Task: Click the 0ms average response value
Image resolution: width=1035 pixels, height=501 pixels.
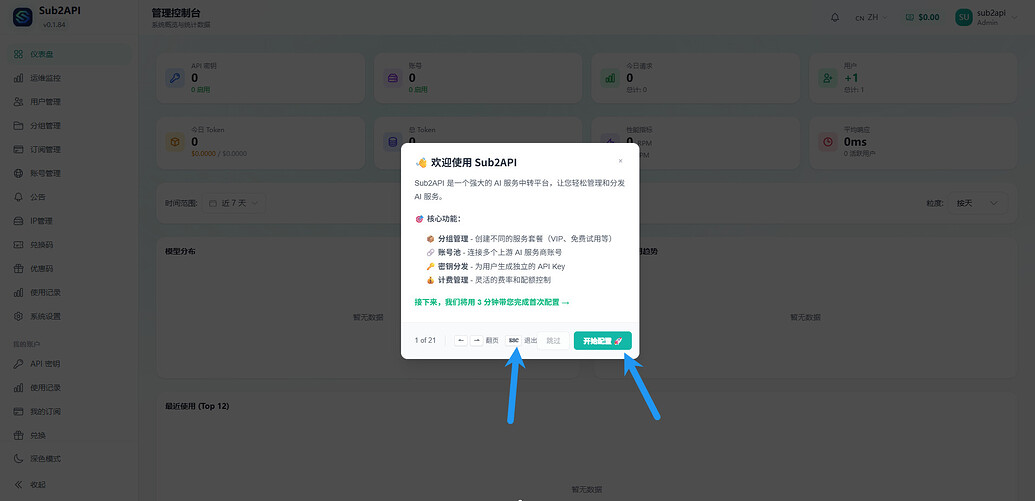Action: click(855, 141)
